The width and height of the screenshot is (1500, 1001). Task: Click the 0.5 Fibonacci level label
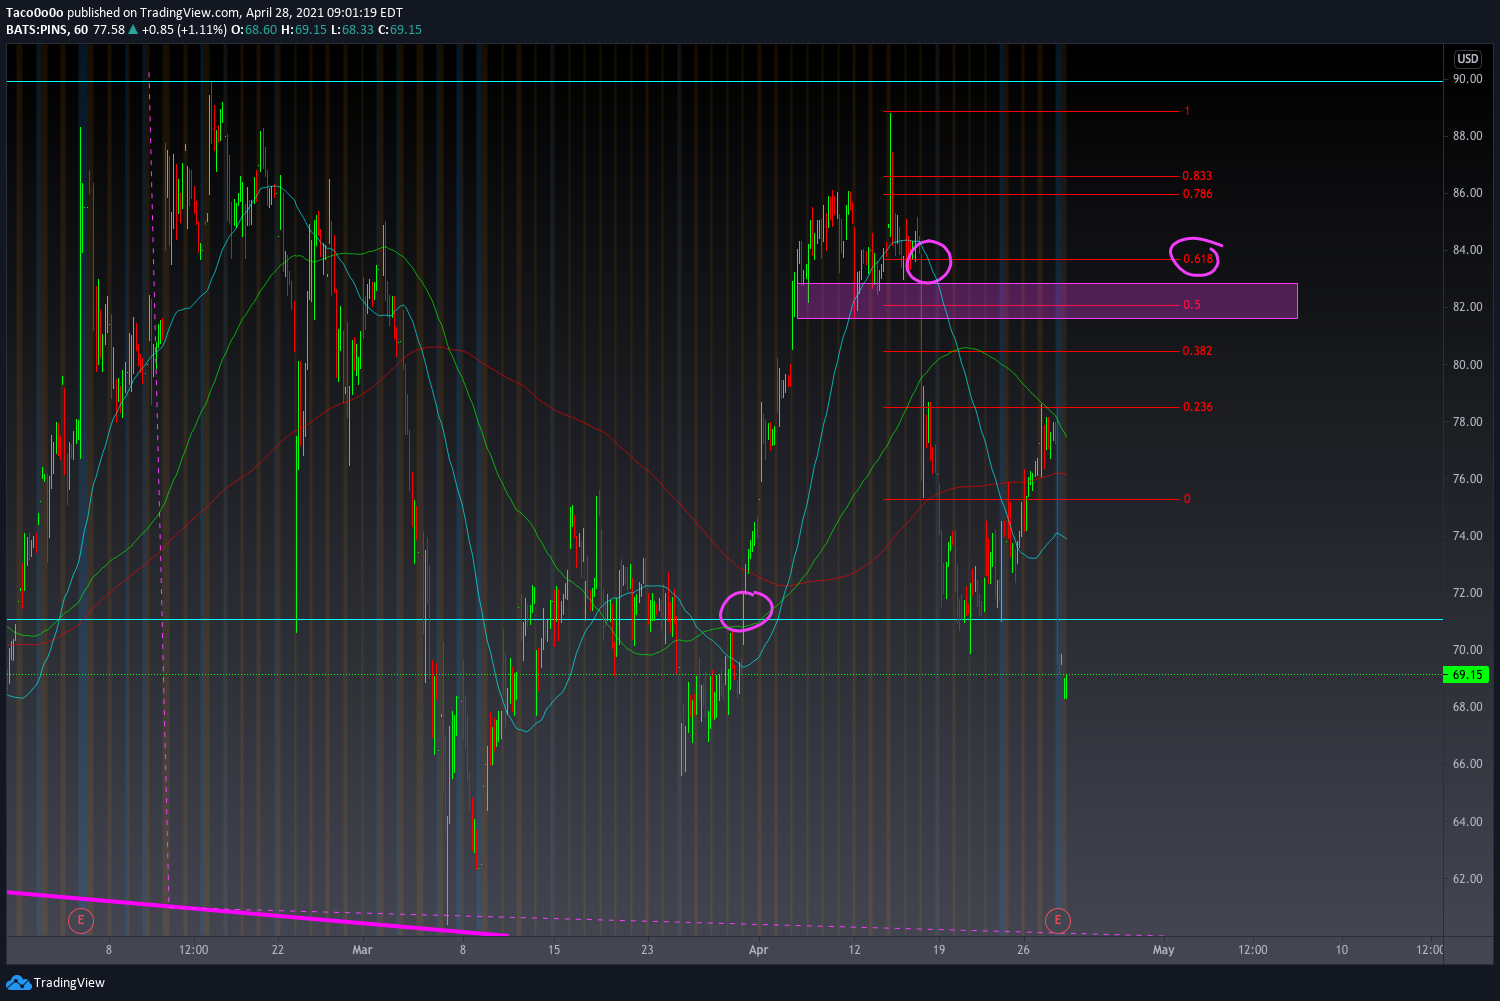click(1192, 305)
